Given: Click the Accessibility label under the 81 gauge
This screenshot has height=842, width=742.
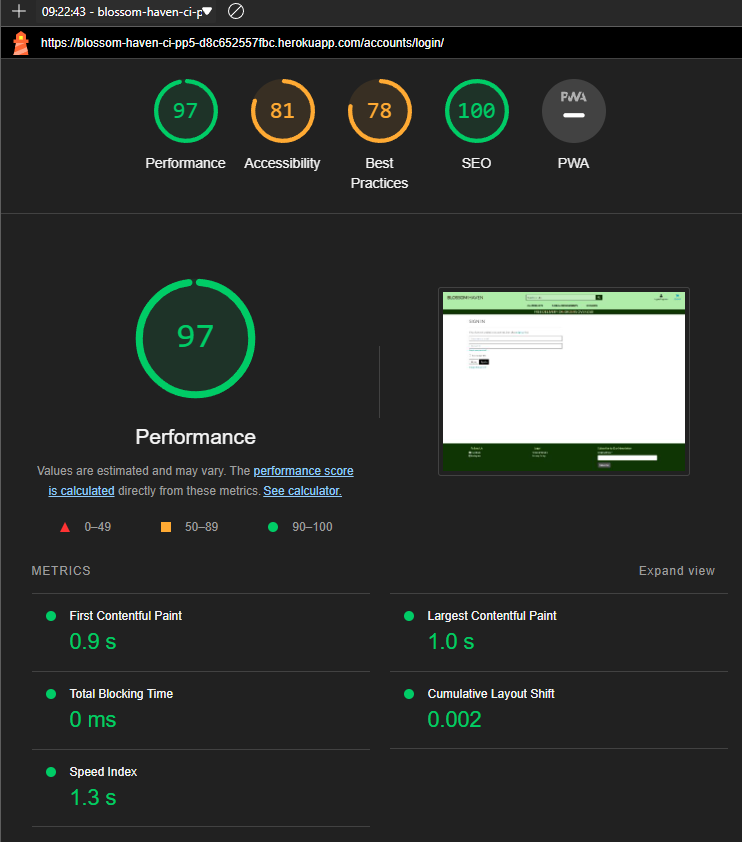Looking at the screenshot, I should (282, 163).
